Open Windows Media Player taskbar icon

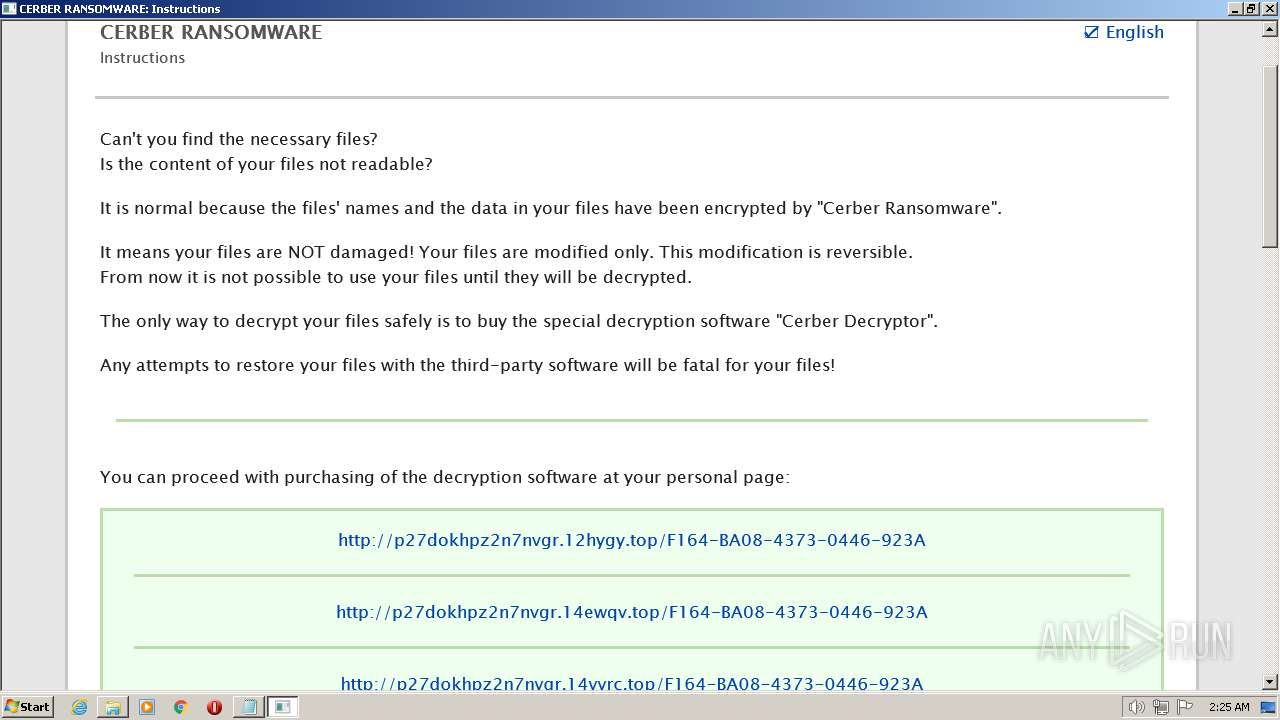pos(147,707)
